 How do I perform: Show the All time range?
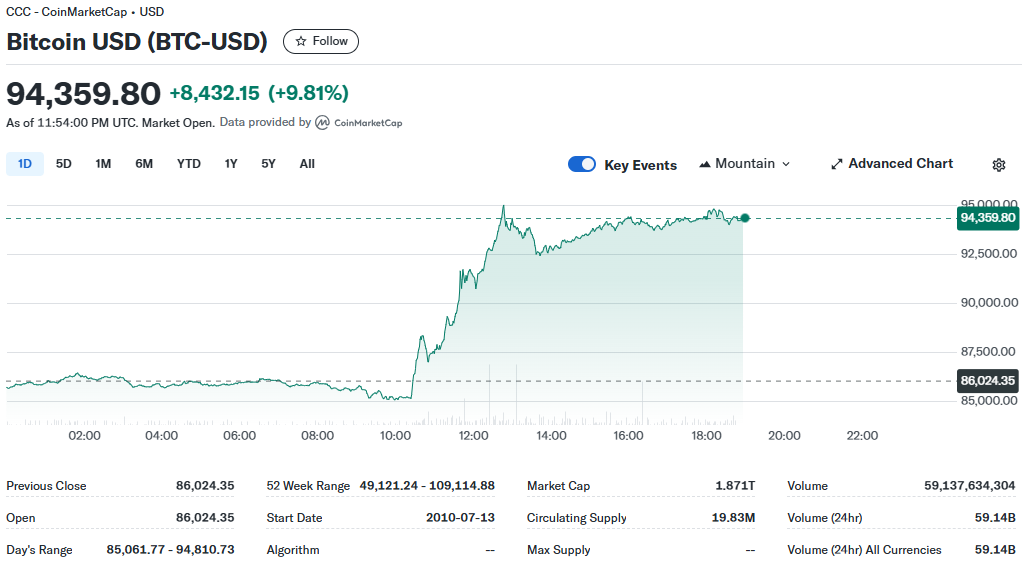(x=307, y=164)
